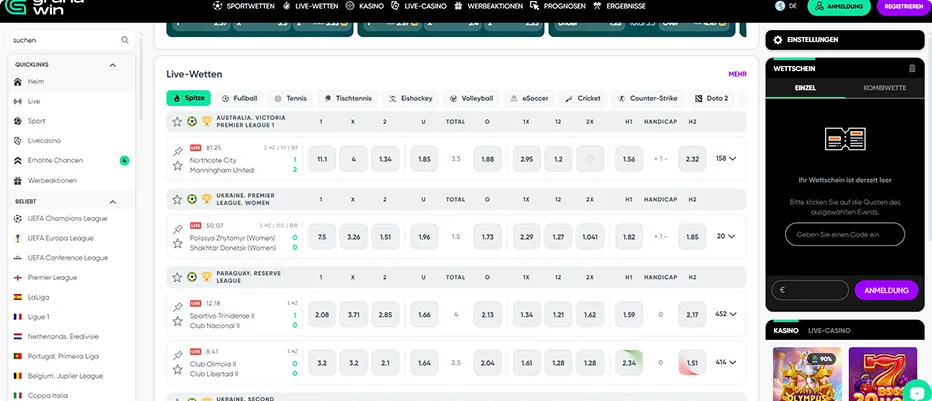This screenshot has height=401, width=932.
Task: Click trophy icon of Paraguay Reserve League
Action: pos(206,277)
